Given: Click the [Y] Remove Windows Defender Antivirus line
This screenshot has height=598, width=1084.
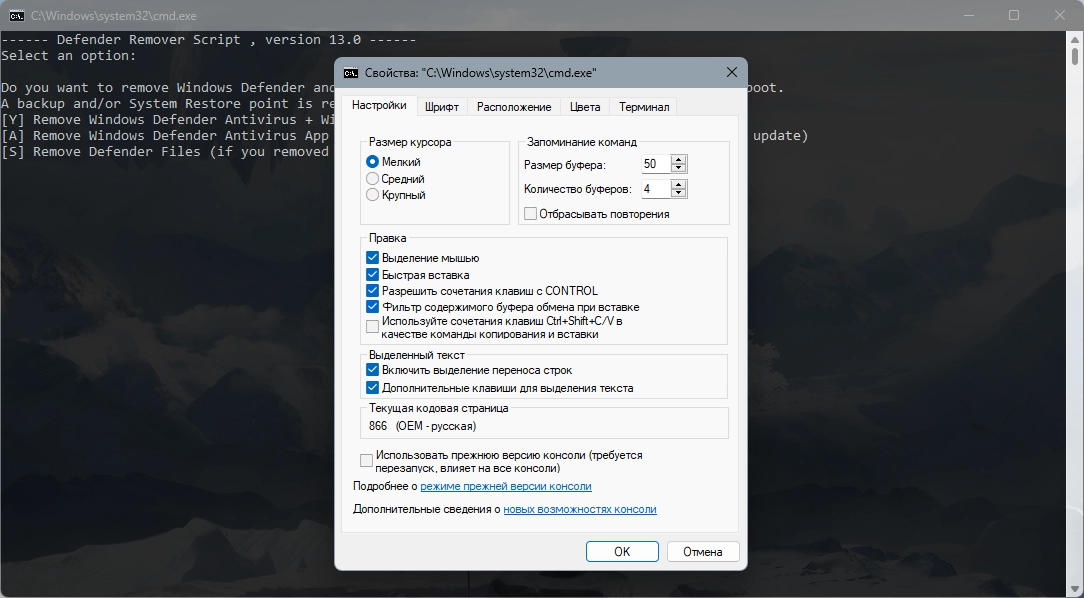Looking at the screenshot, I should 168,120.
